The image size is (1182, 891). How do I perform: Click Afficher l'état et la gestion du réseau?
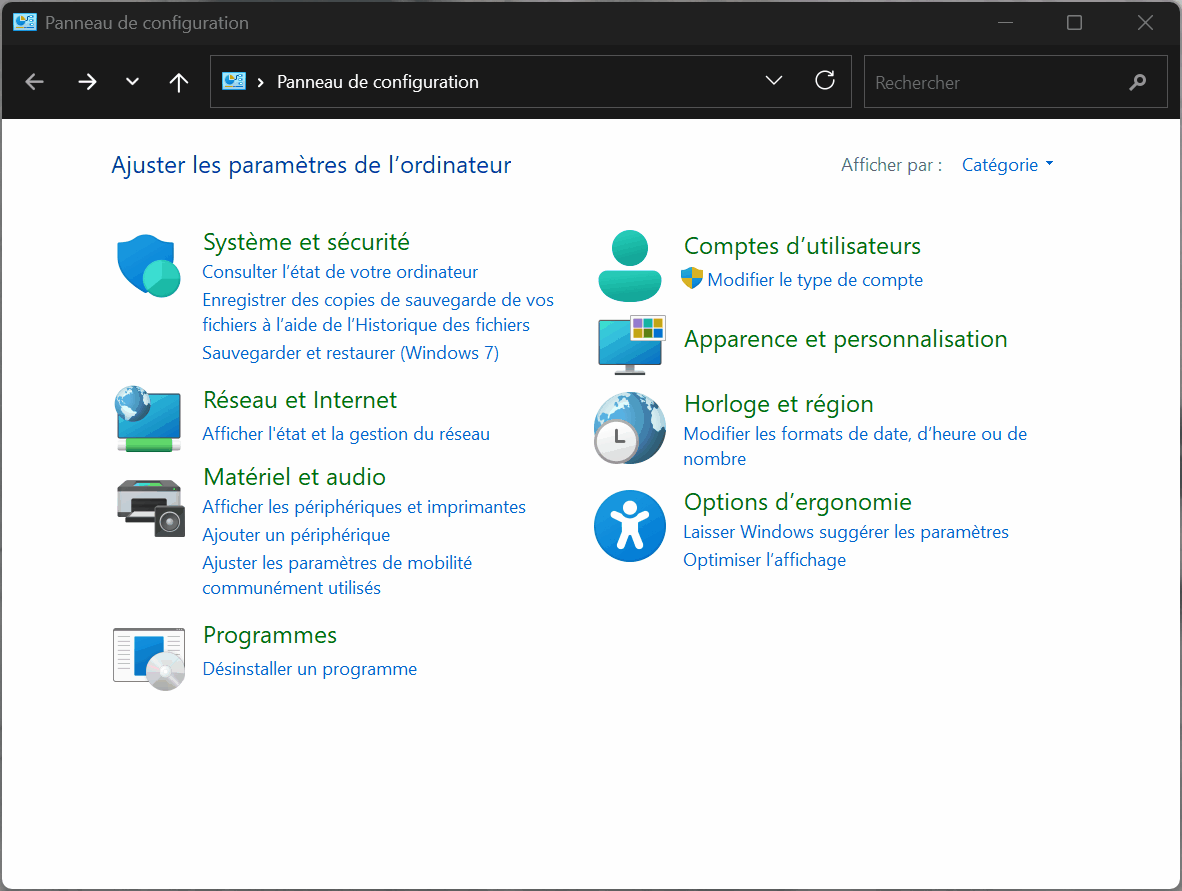346,433
